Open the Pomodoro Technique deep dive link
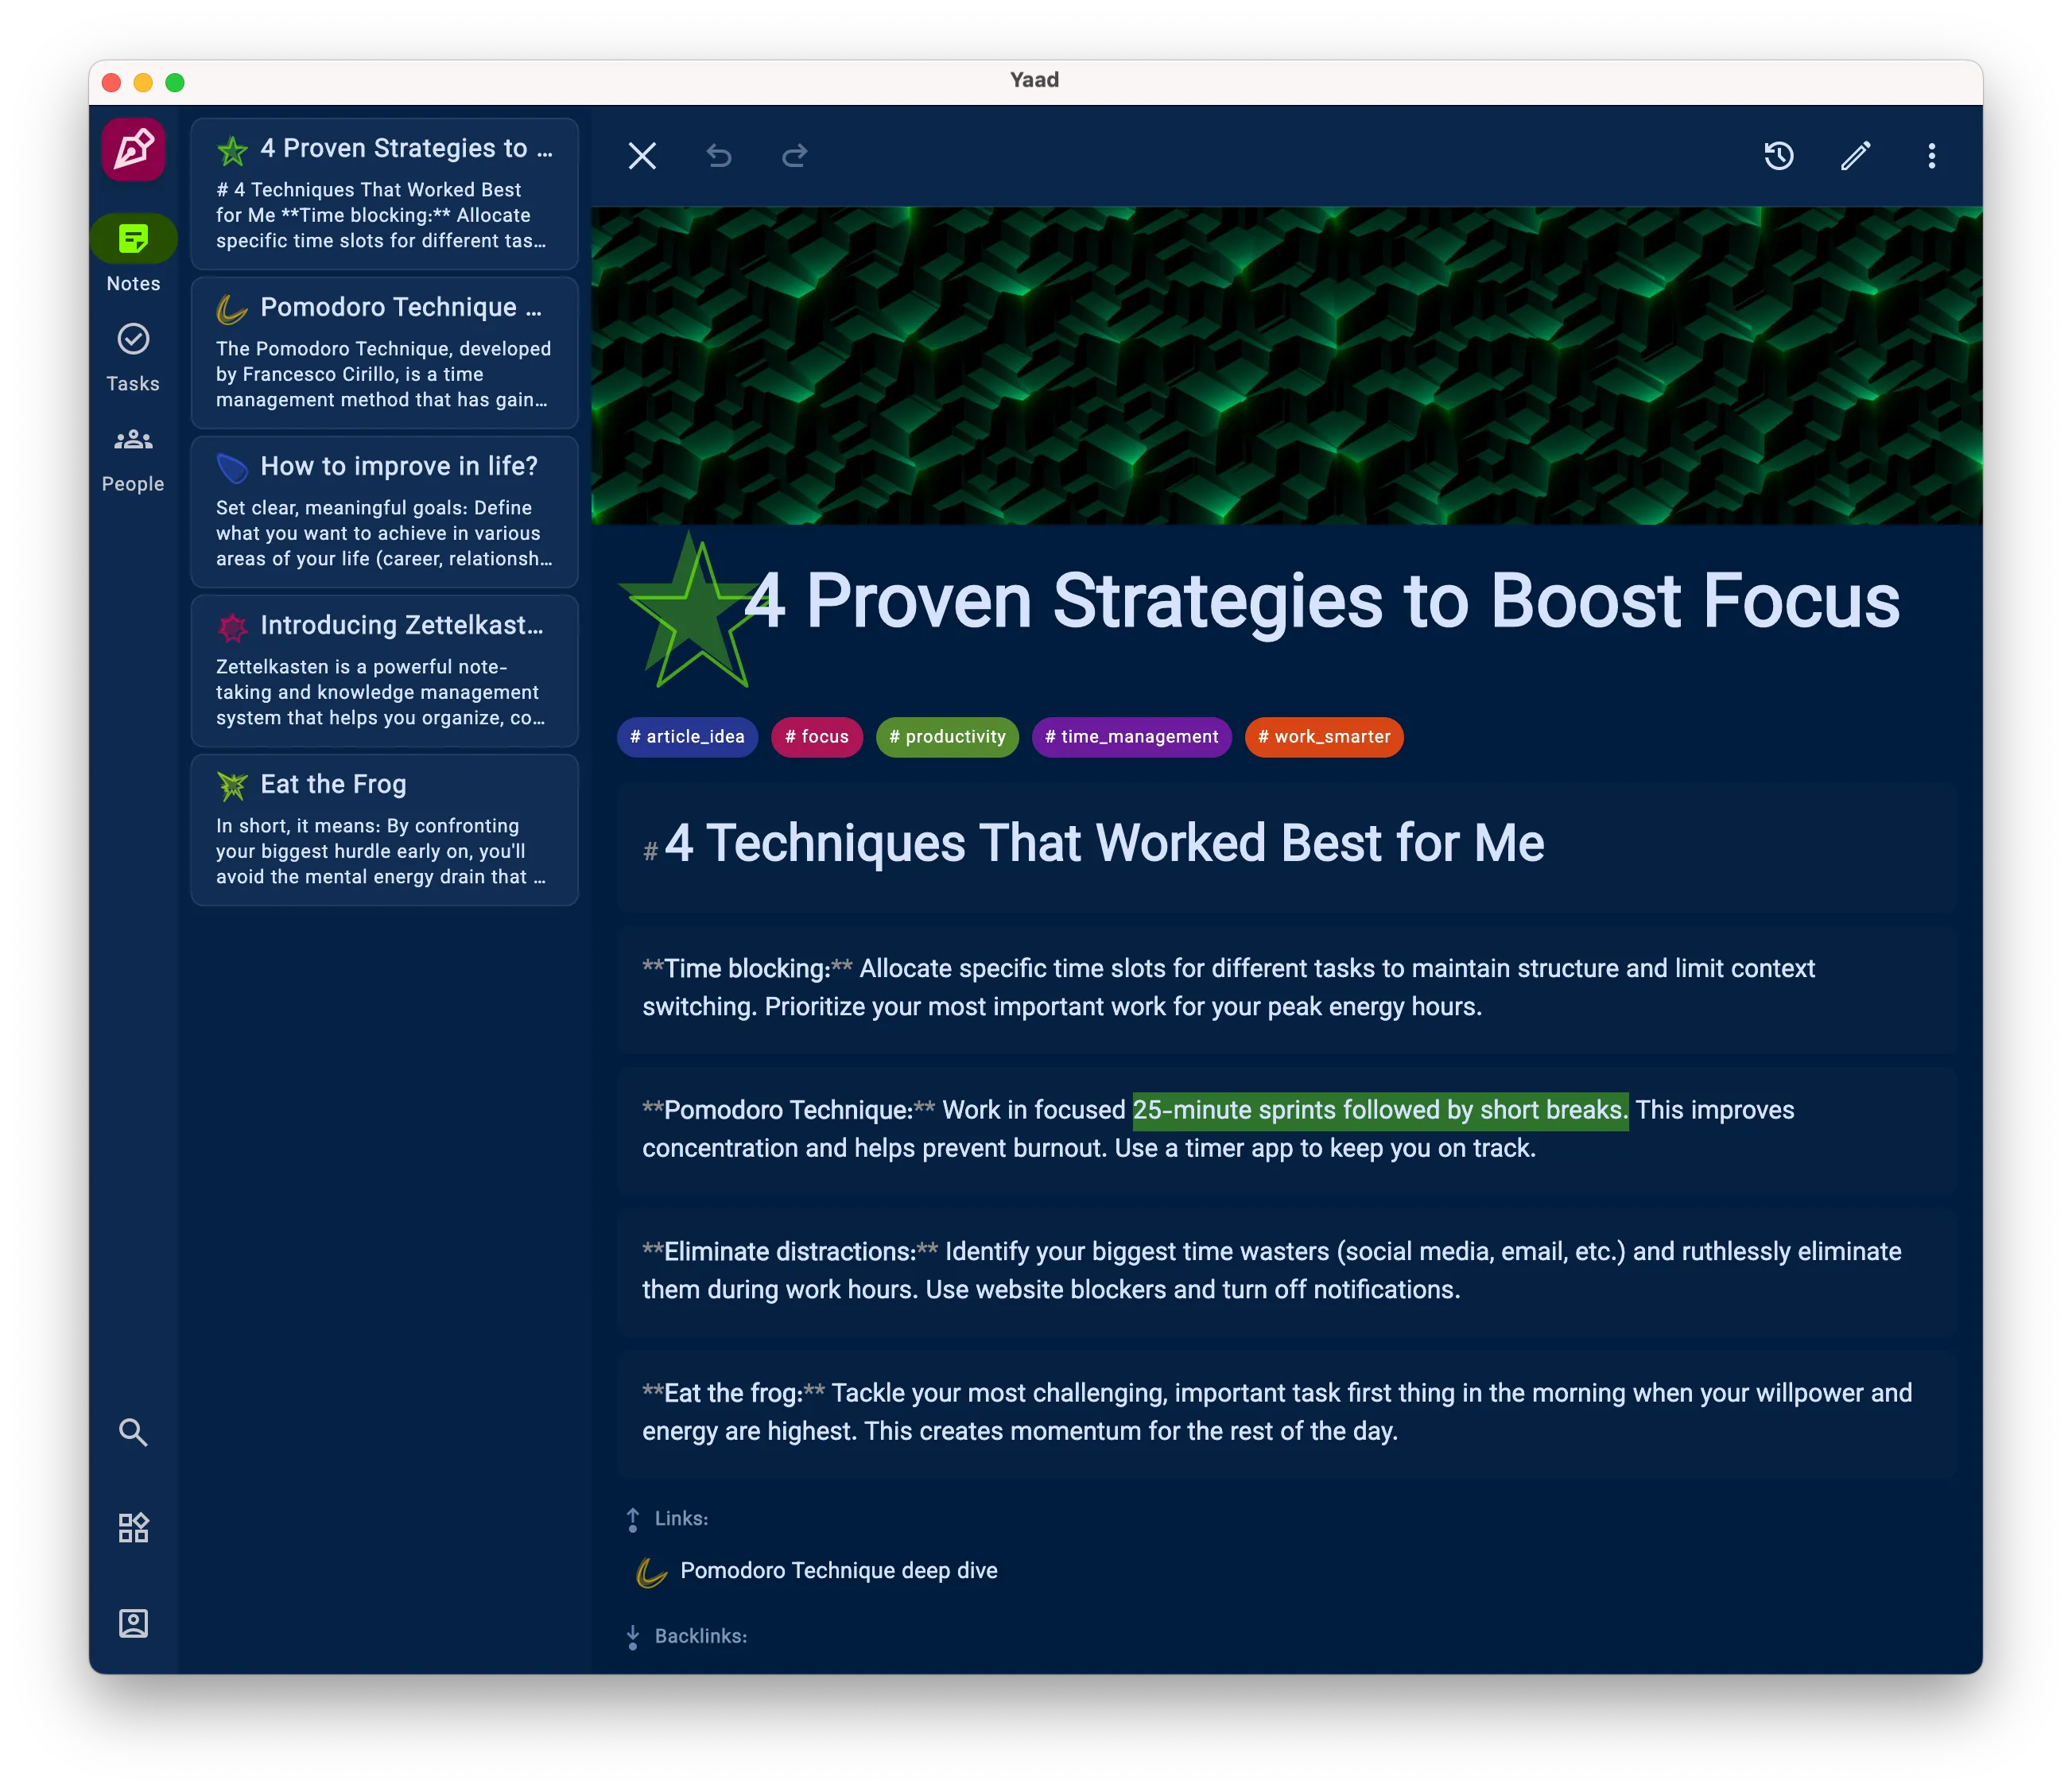Viewport: 2072px width, 1792px height. pyautogui.click(x=838, y=1570)
